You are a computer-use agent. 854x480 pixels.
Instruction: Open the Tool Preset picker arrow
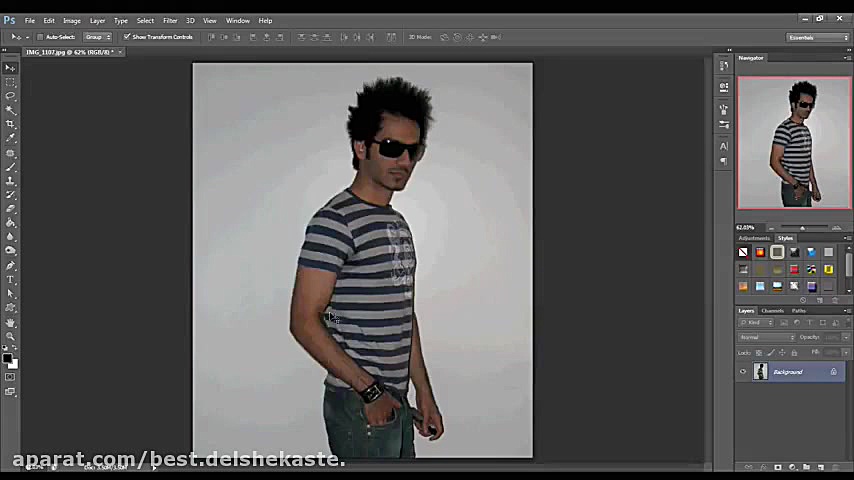(x=27, y=38)
